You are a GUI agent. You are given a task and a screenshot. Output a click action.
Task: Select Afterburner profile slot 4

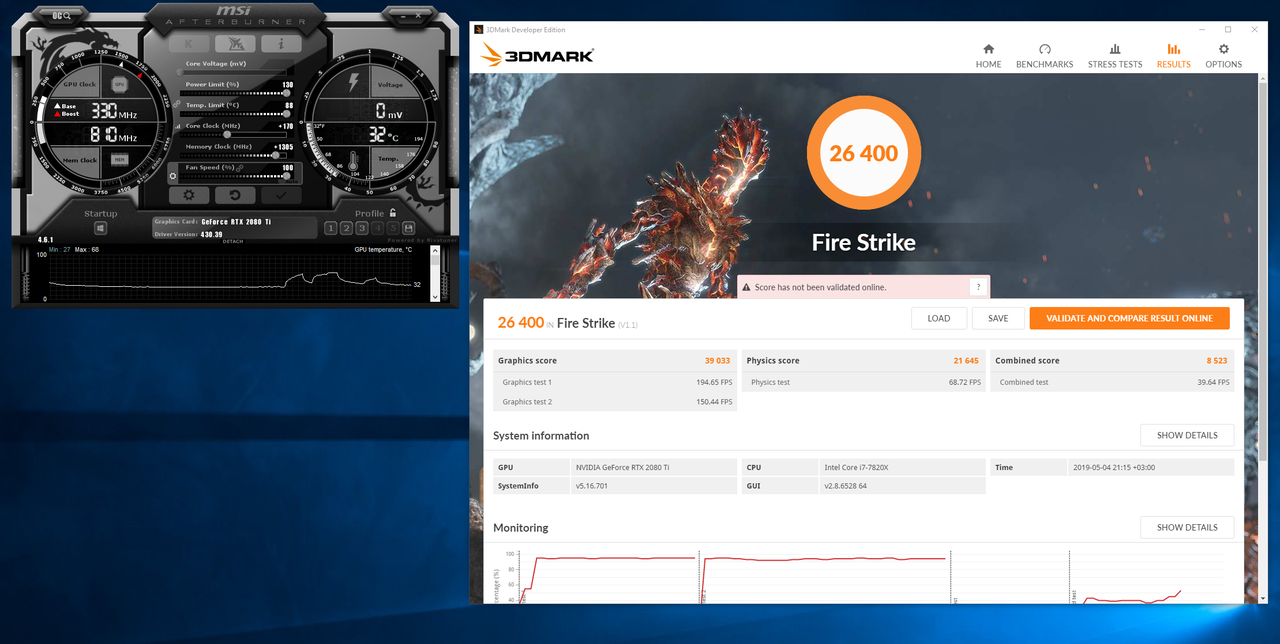click(x=378, y=228)
